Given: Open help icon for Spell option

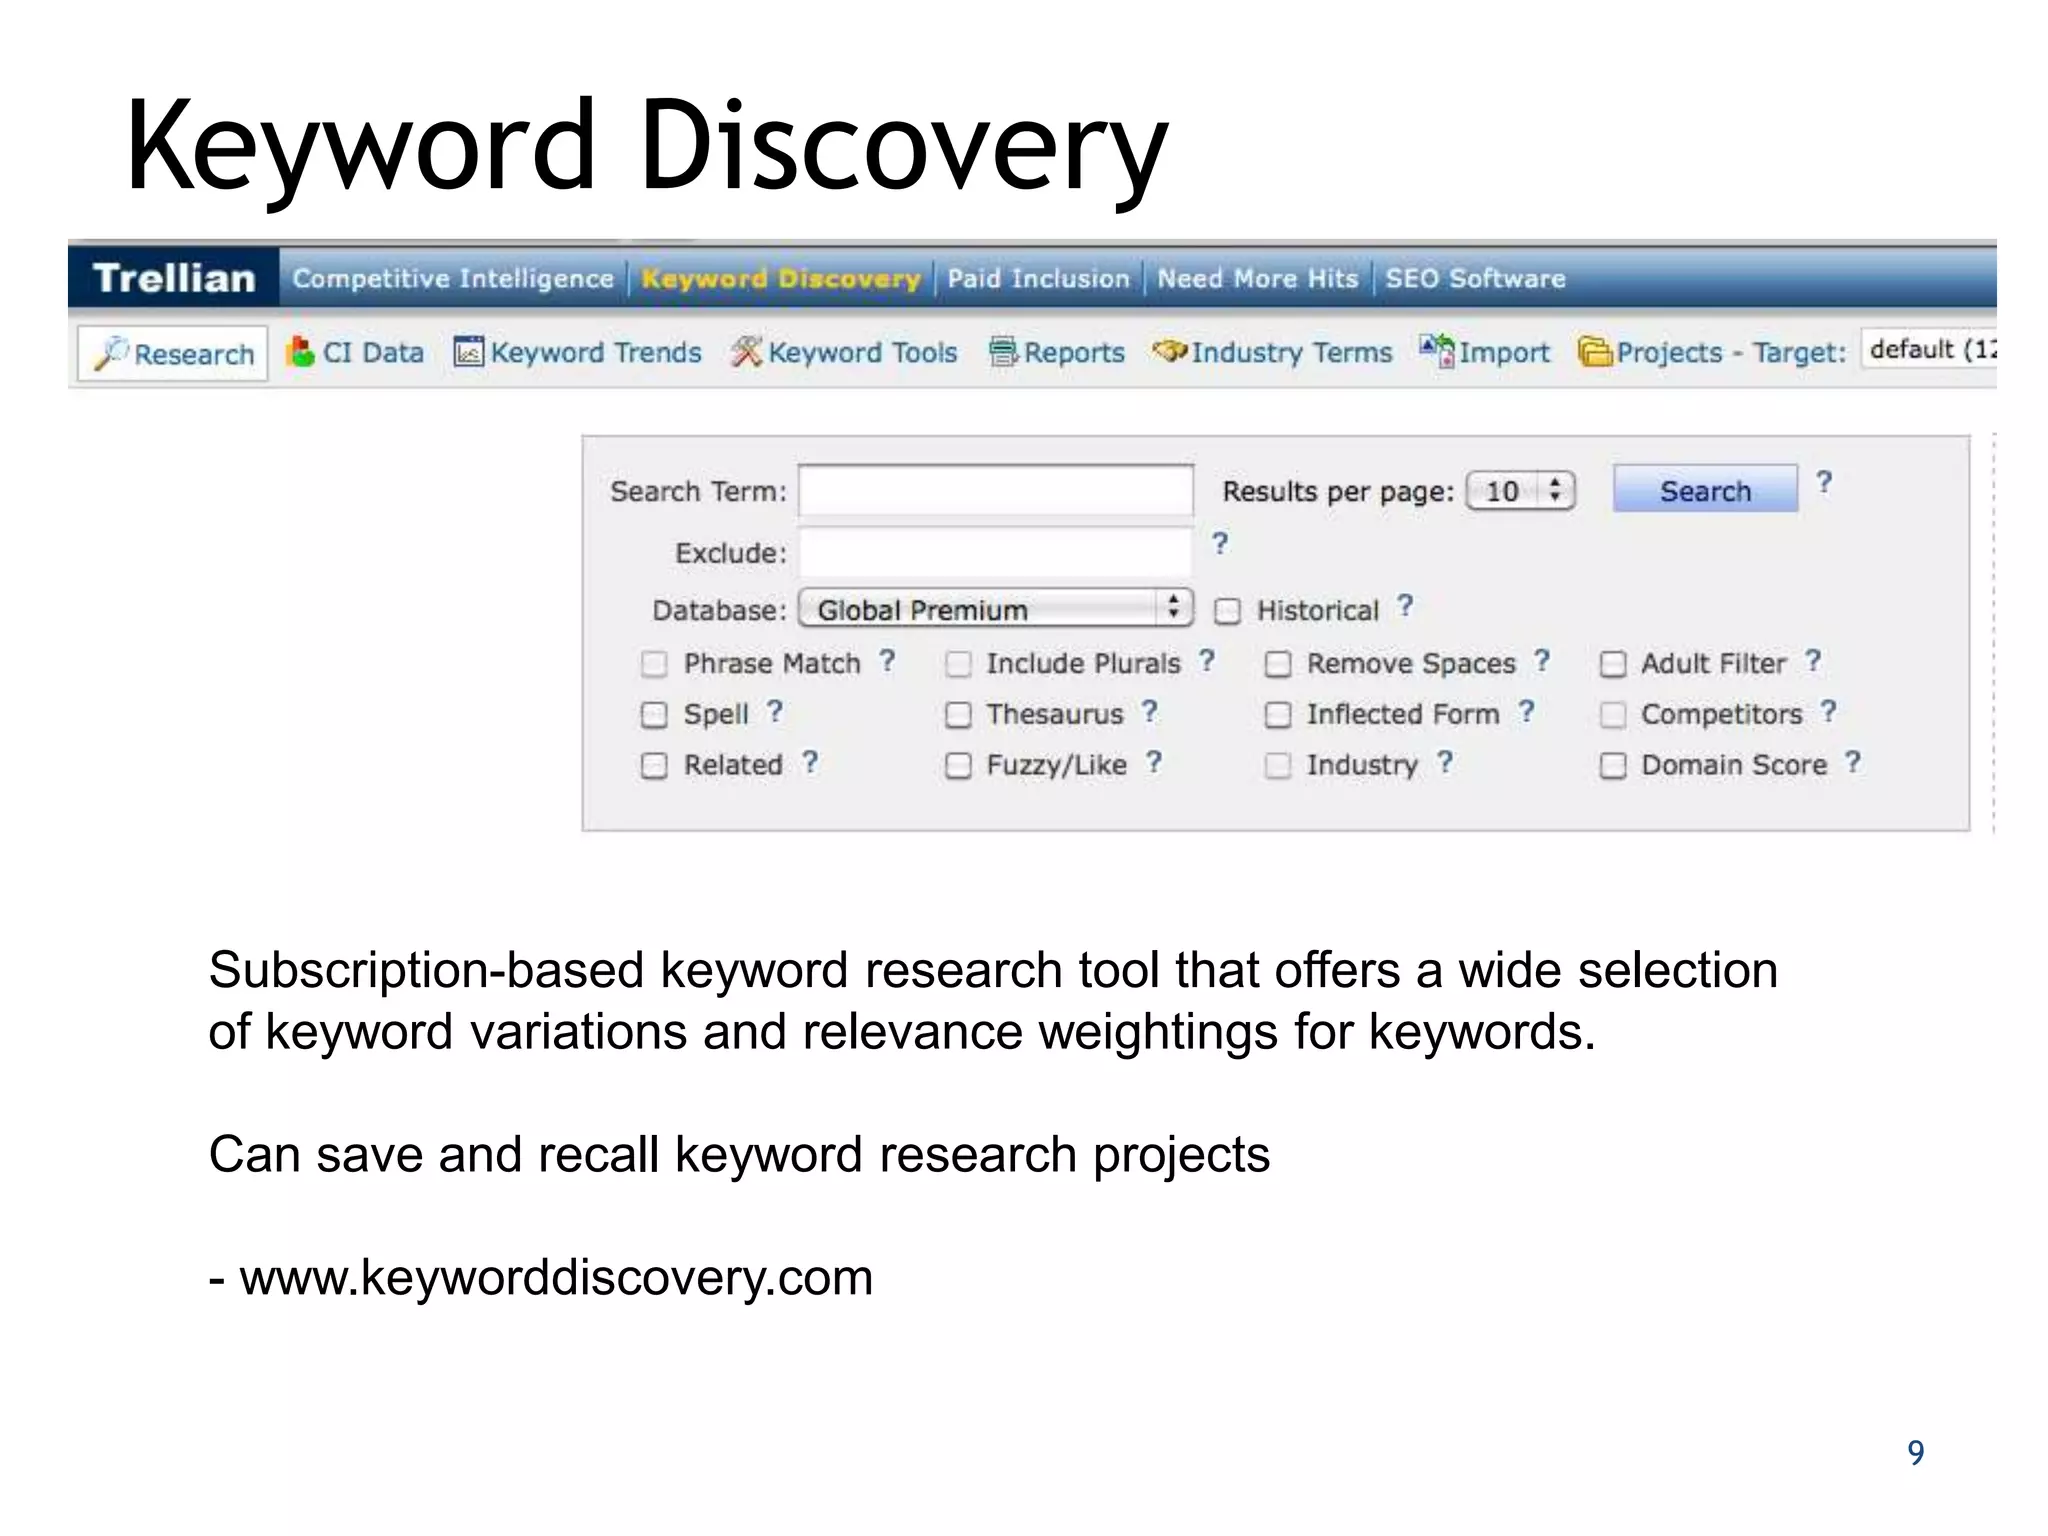Looking at the screenshot, I should coord(775,712).
